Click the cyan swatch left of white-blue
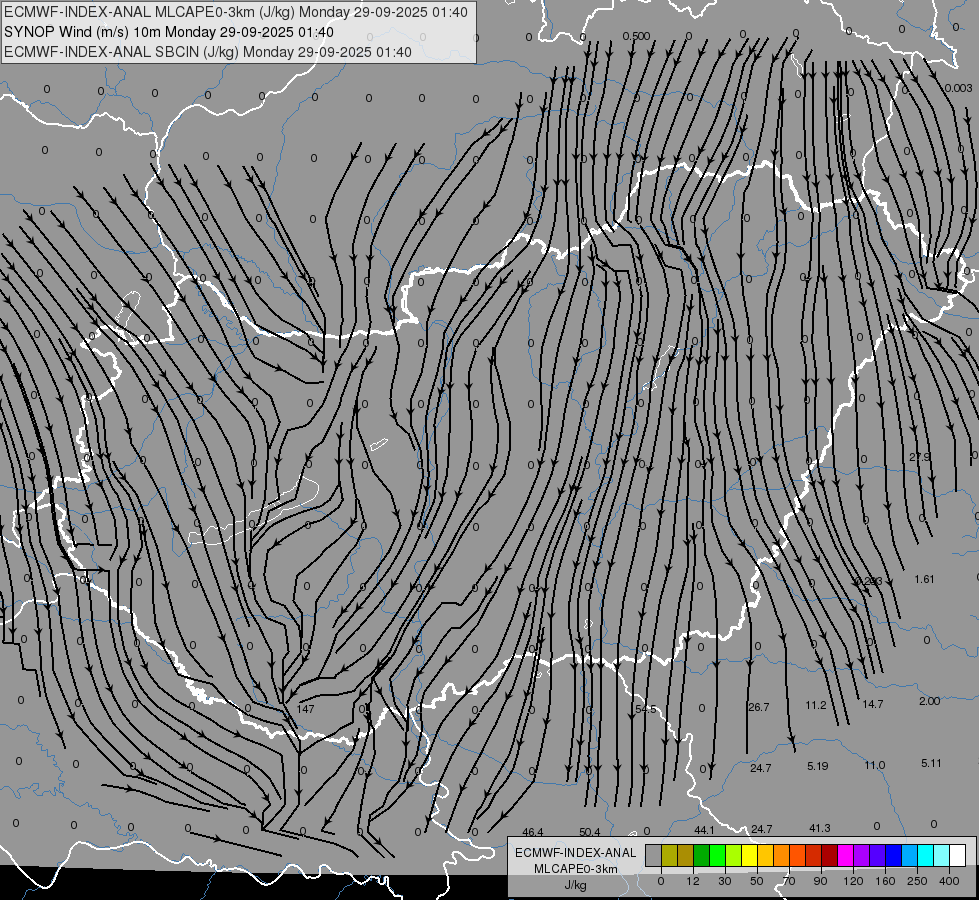The image size is (979, 900). click(x=925, y=856)
